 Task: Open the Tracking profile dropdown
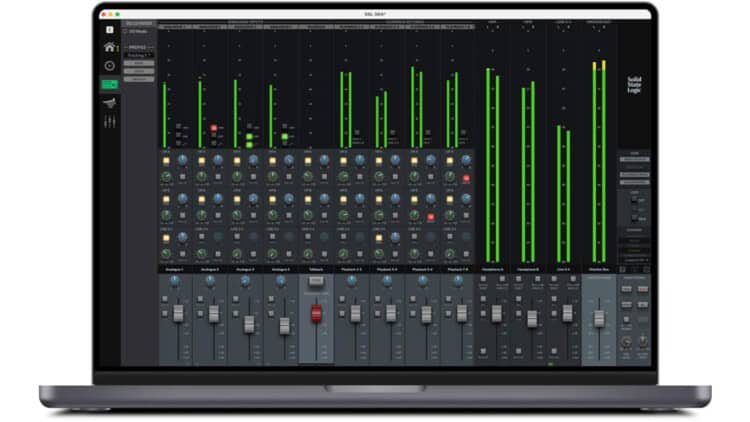(139, 55)
